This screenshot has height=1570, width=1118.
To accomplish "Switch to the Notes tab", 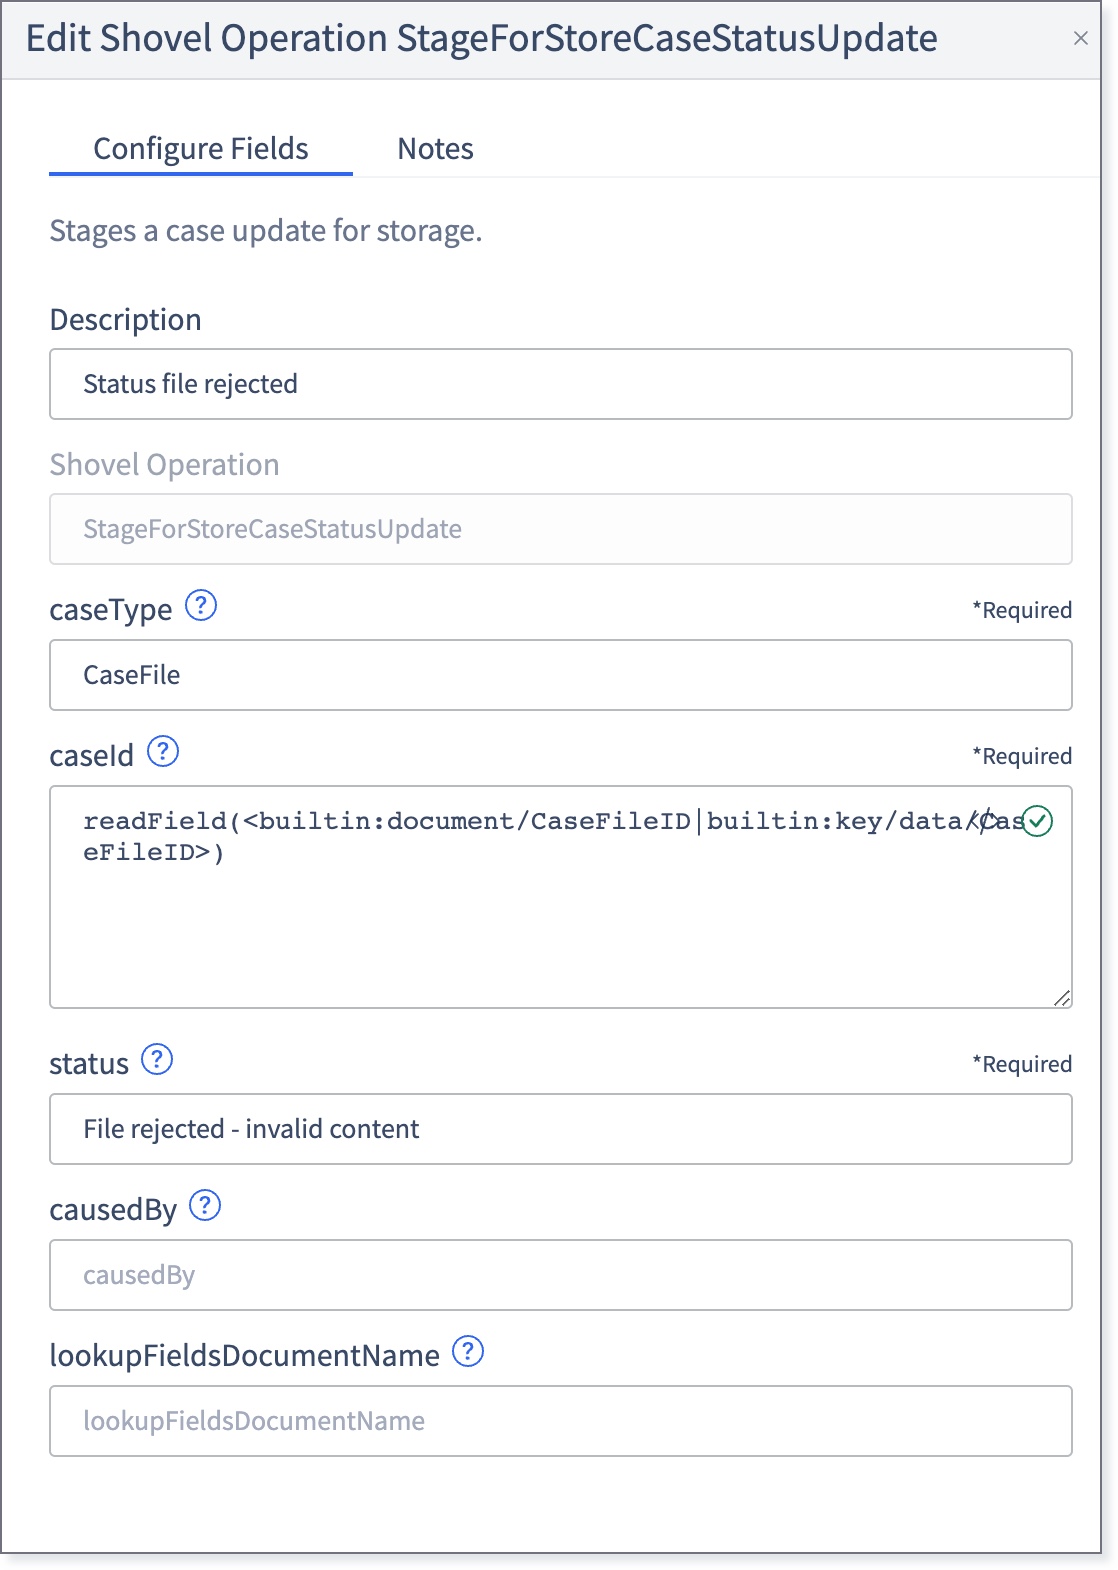I will click(435, 149).
